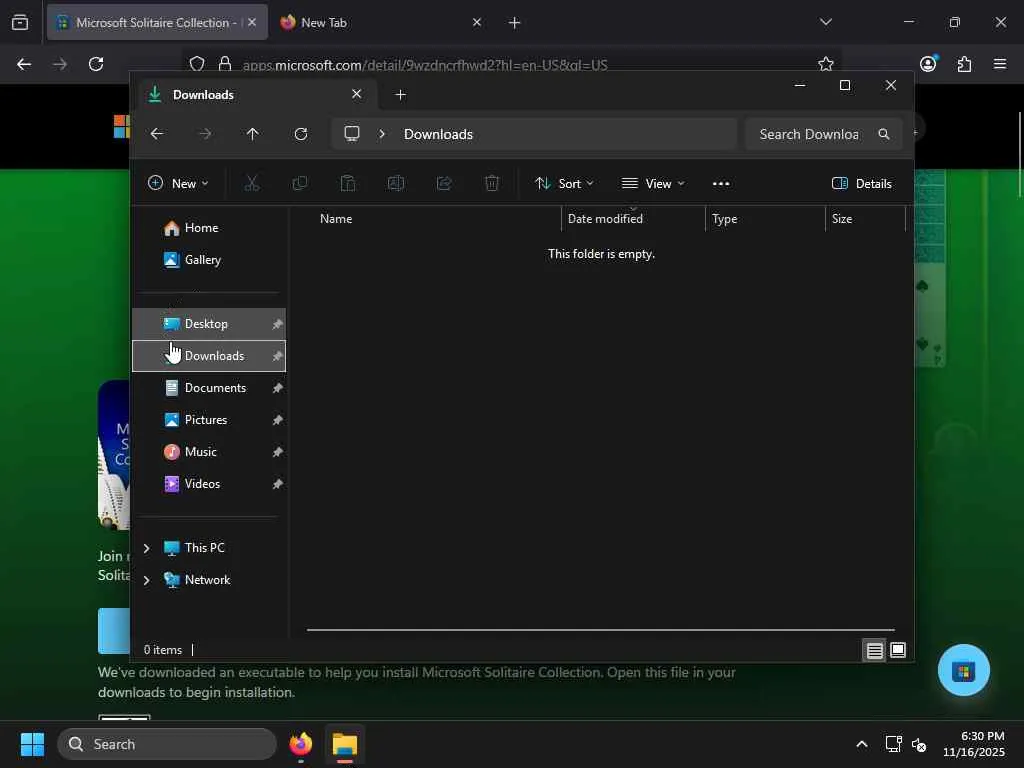This screenshot has width=1024, height=768.
Task: Click the horizontal scrollbar in file list
Action: [x=601, y=630]
